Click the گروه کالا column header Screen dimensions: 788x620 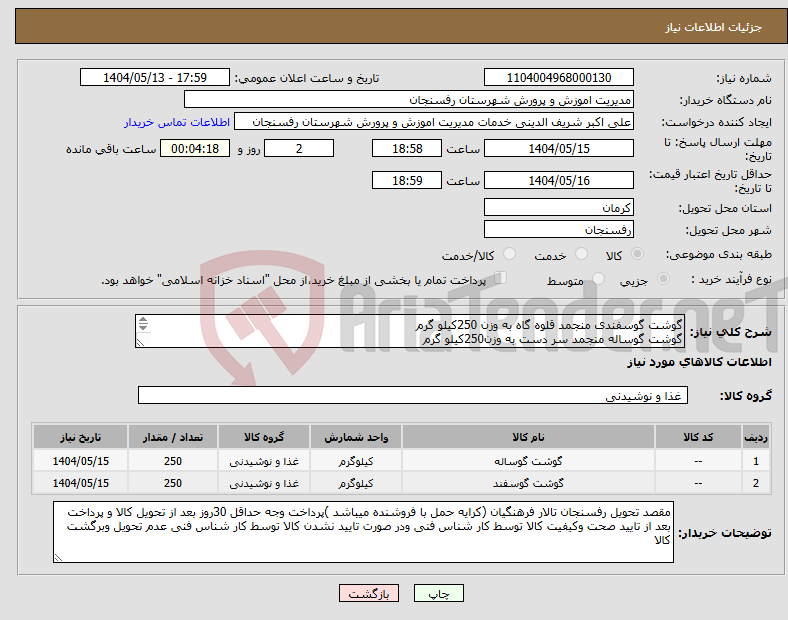pyautogui.click(x=264, y=437)
